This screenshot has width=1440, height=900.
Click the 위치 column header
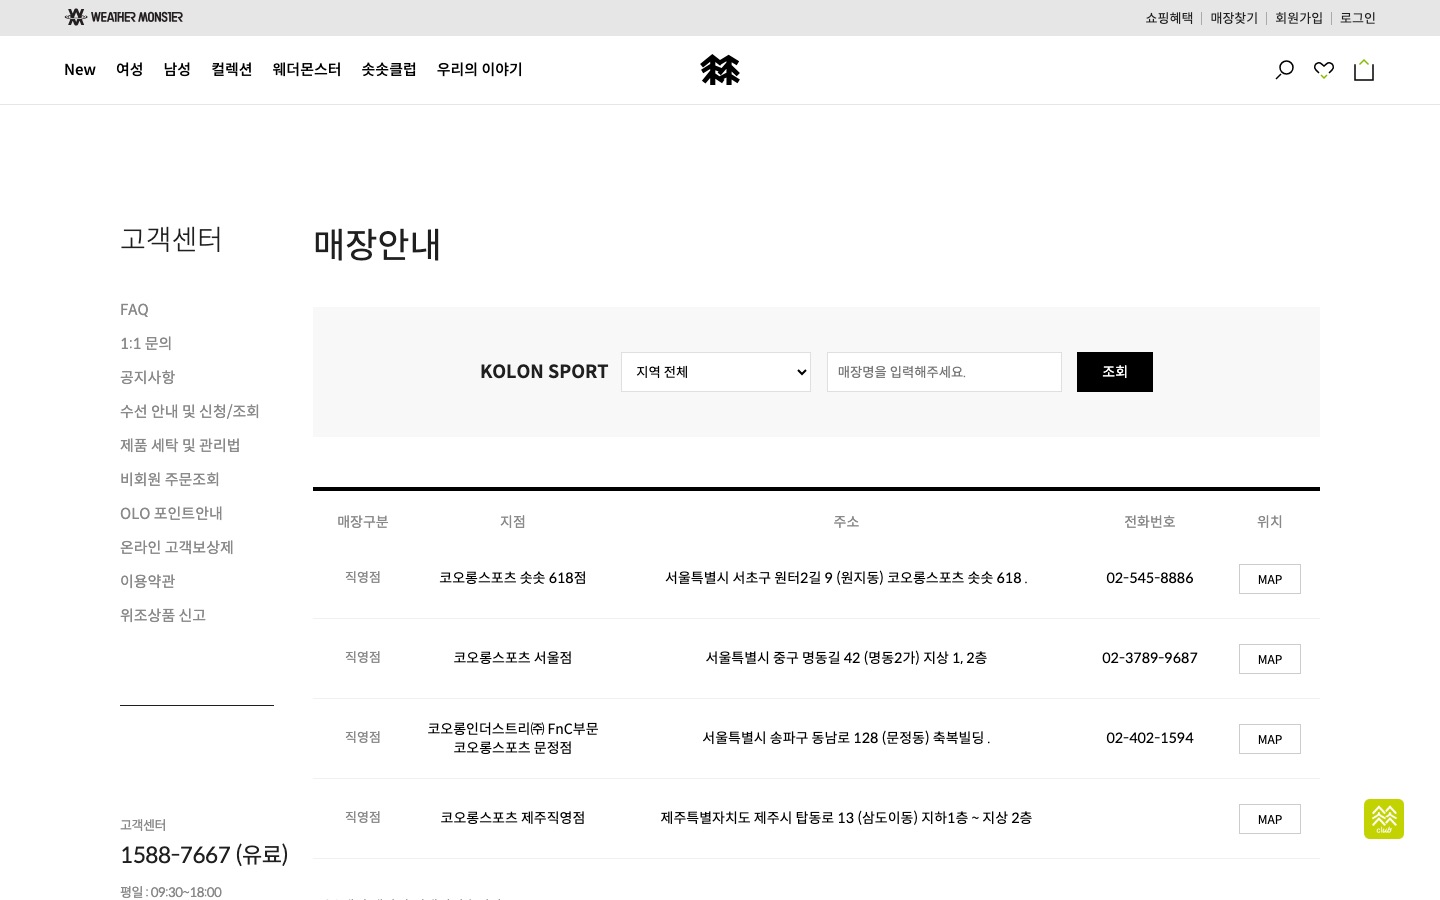[1270, 522]
